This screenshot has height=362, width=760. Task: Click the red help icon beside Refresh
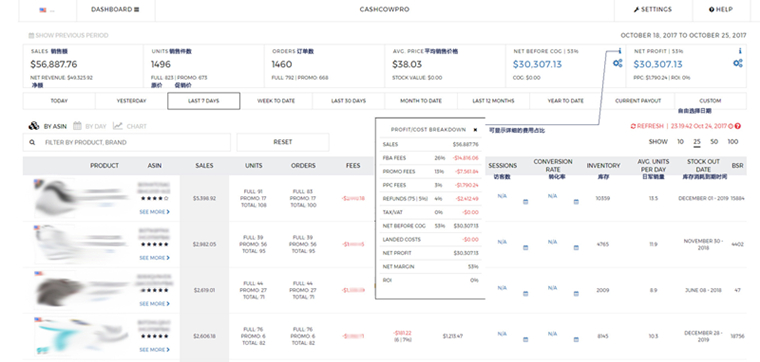click(x=738, y=126)
